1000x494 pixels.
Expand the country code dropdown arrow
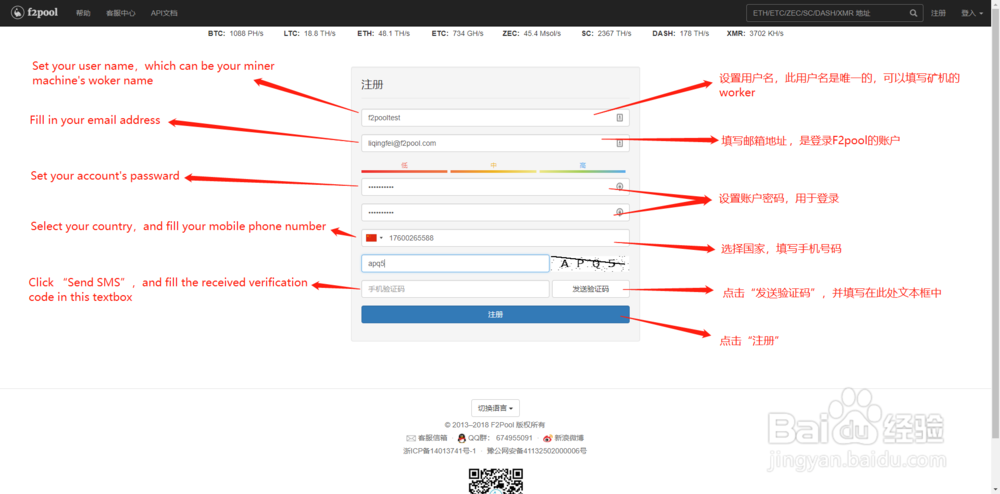pyautogui.click(x=381, y=238)
